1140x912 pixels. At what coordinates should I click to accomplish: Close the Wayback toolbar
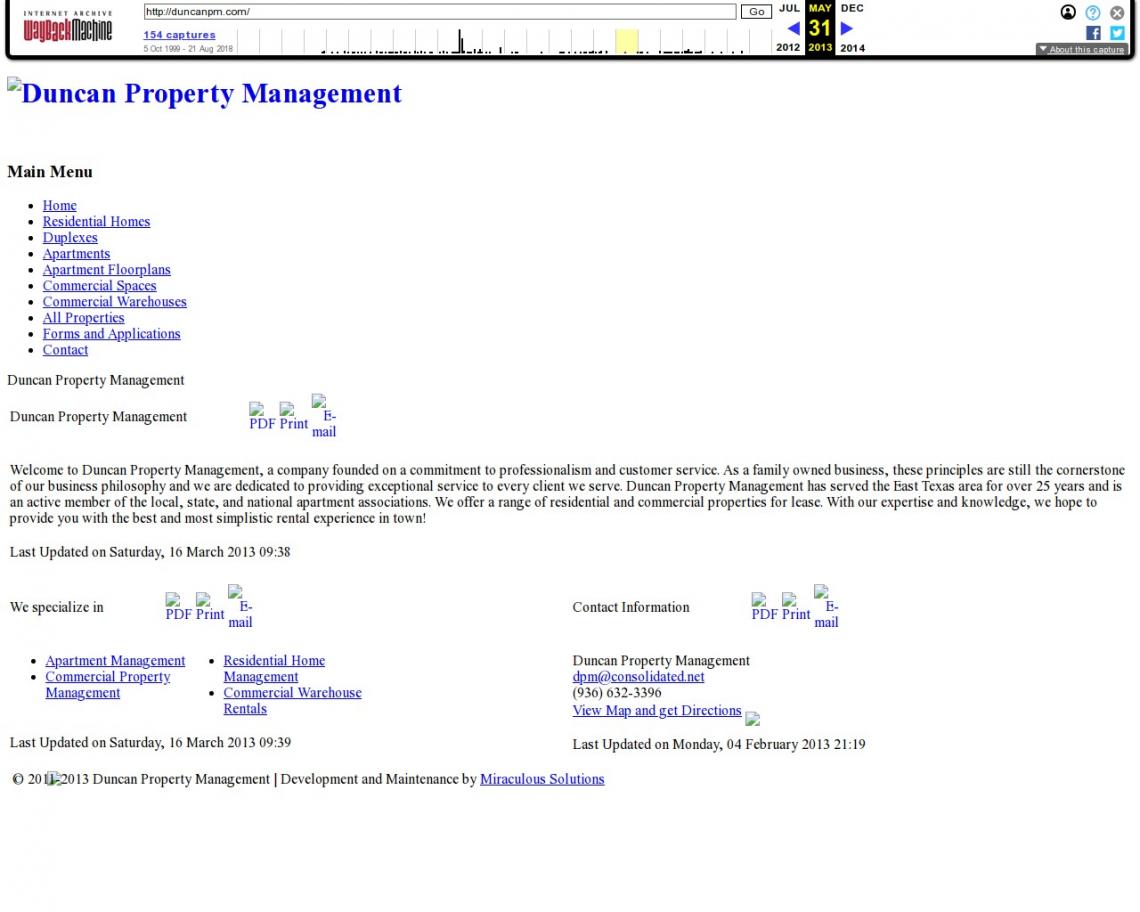click(1117, 12)
